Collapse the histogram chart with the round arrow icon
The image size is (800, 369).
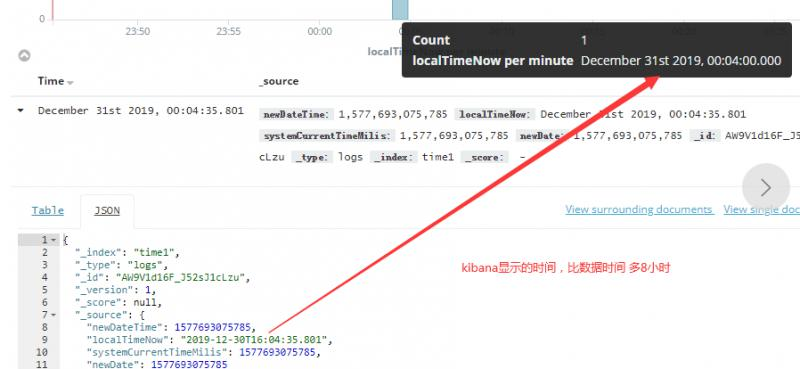pos(24,56)
